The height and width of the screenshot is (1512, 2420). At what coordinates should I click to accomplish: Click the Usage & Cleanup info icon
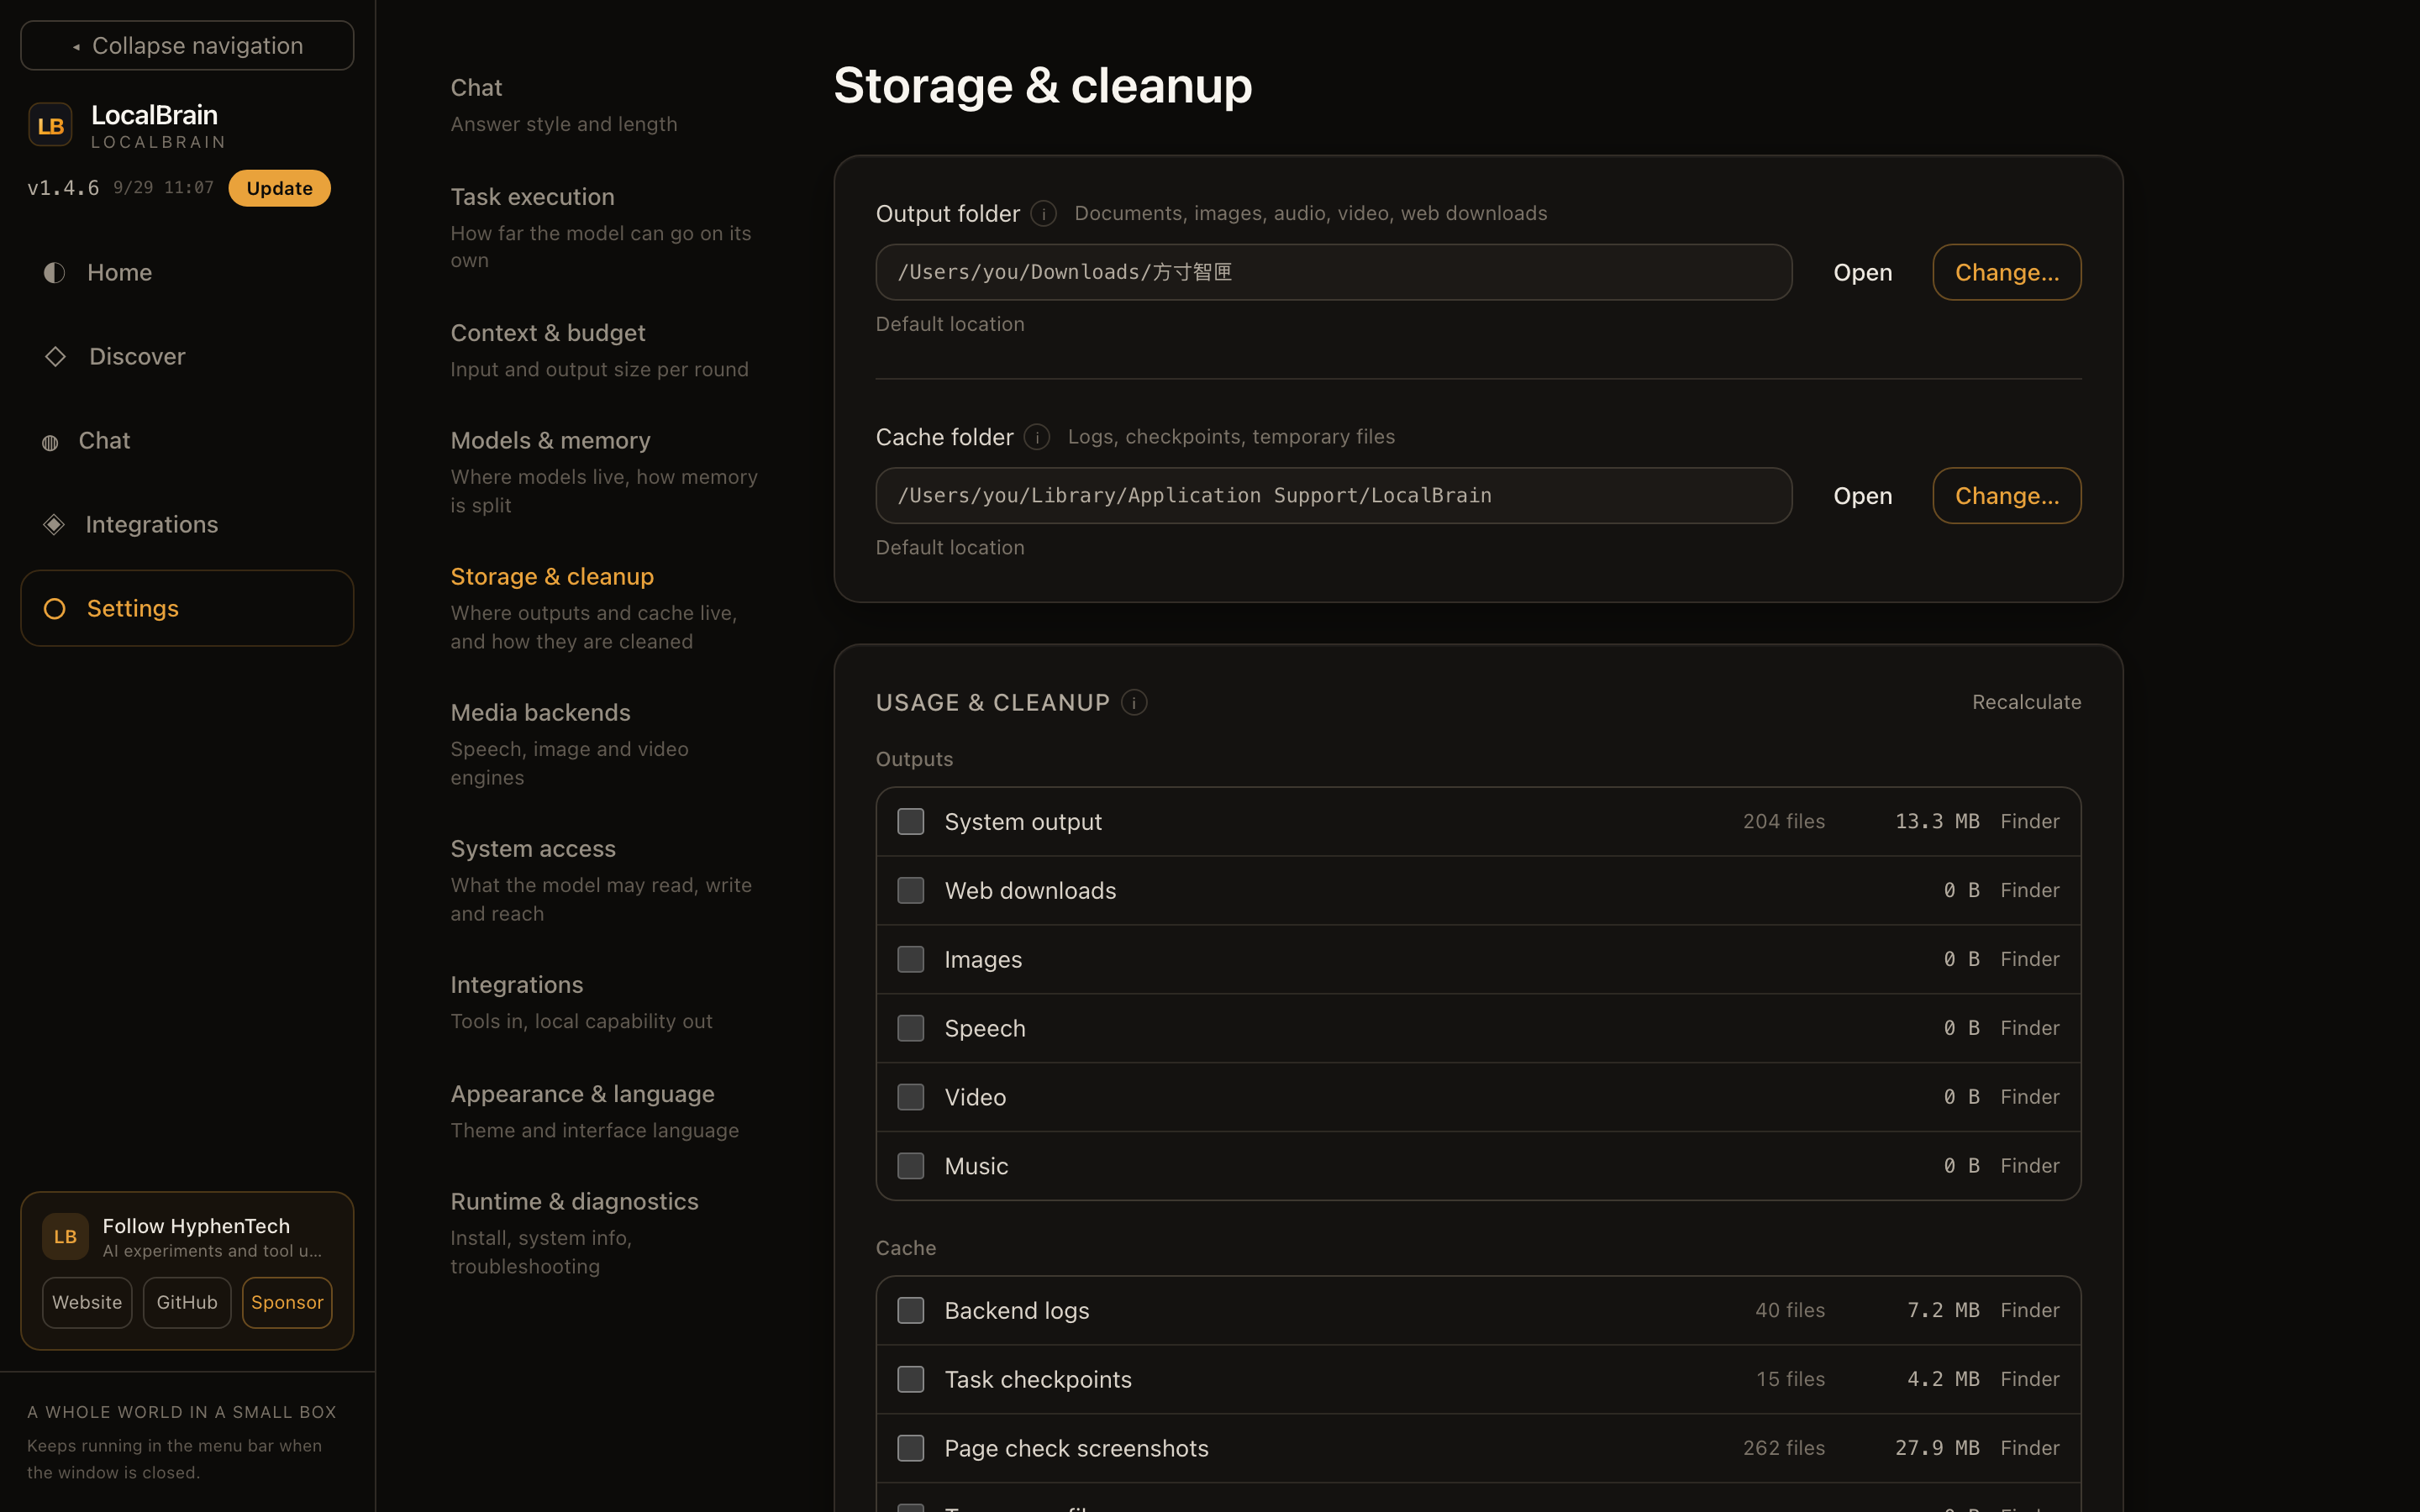tap(1134, 702)
